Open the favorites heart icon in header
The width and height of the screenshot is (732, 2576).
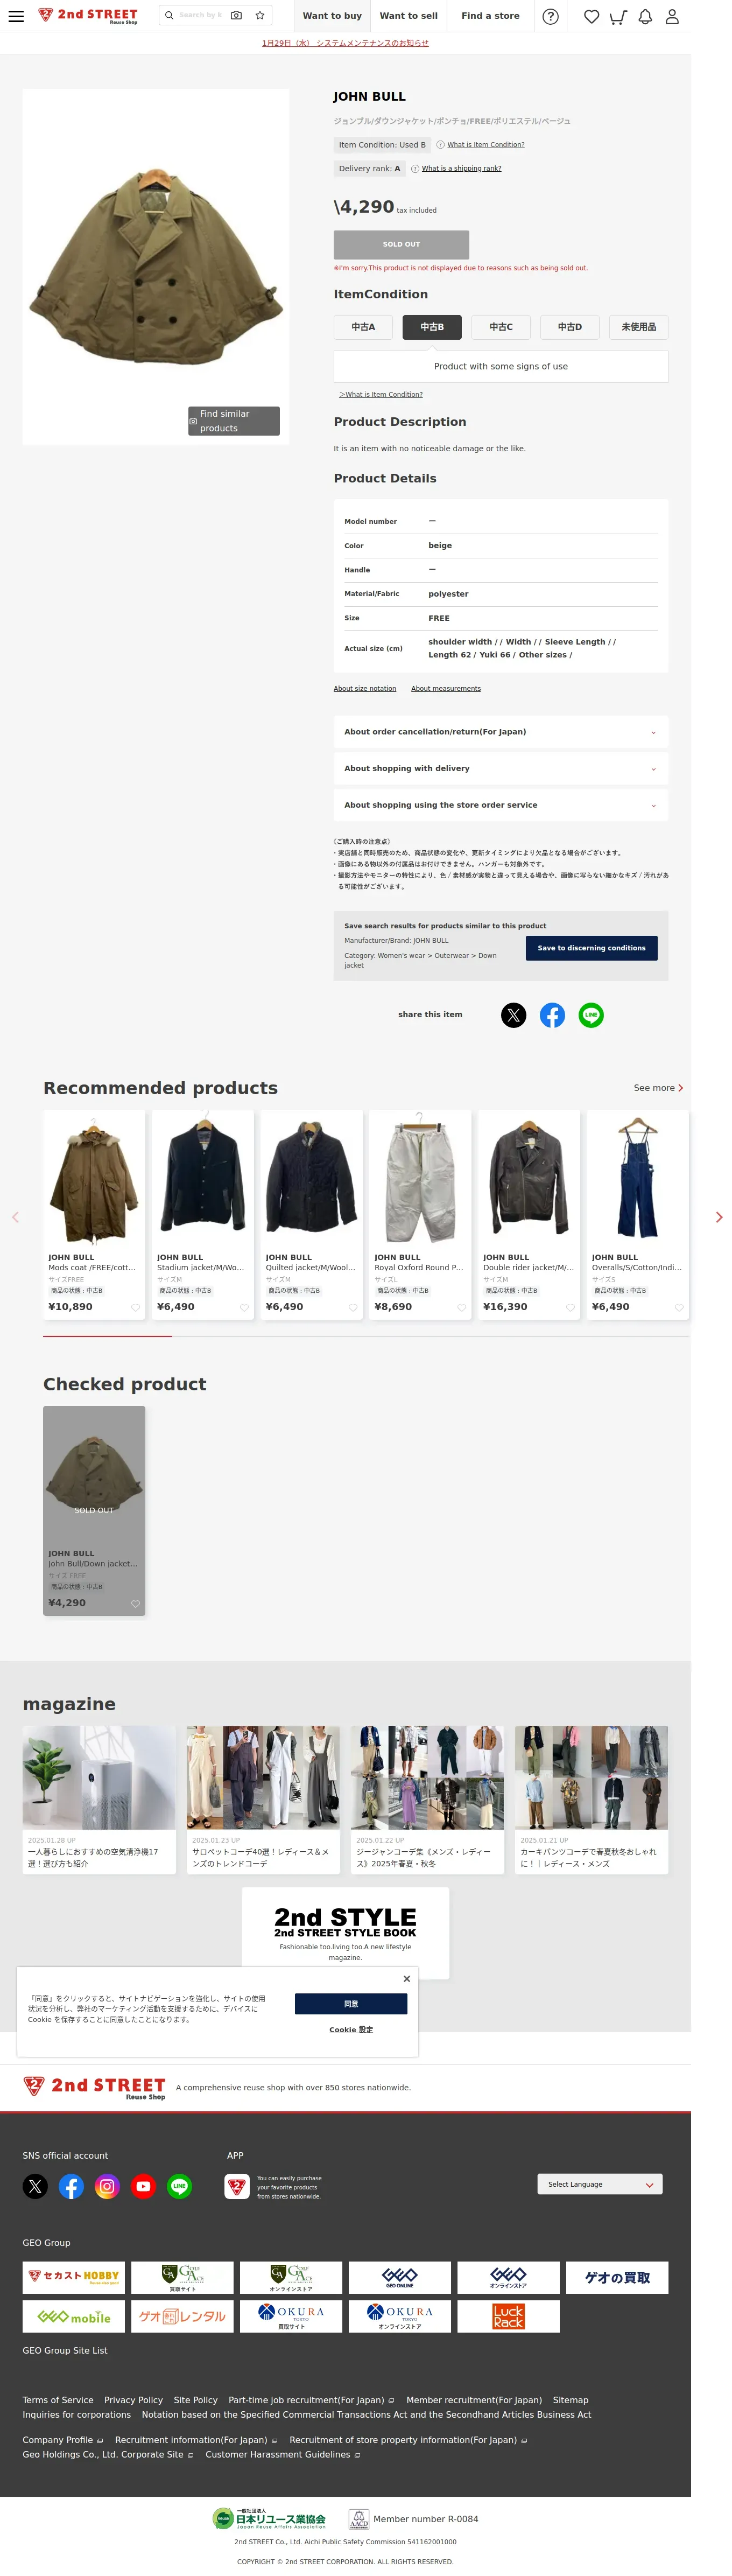(592, 16)
